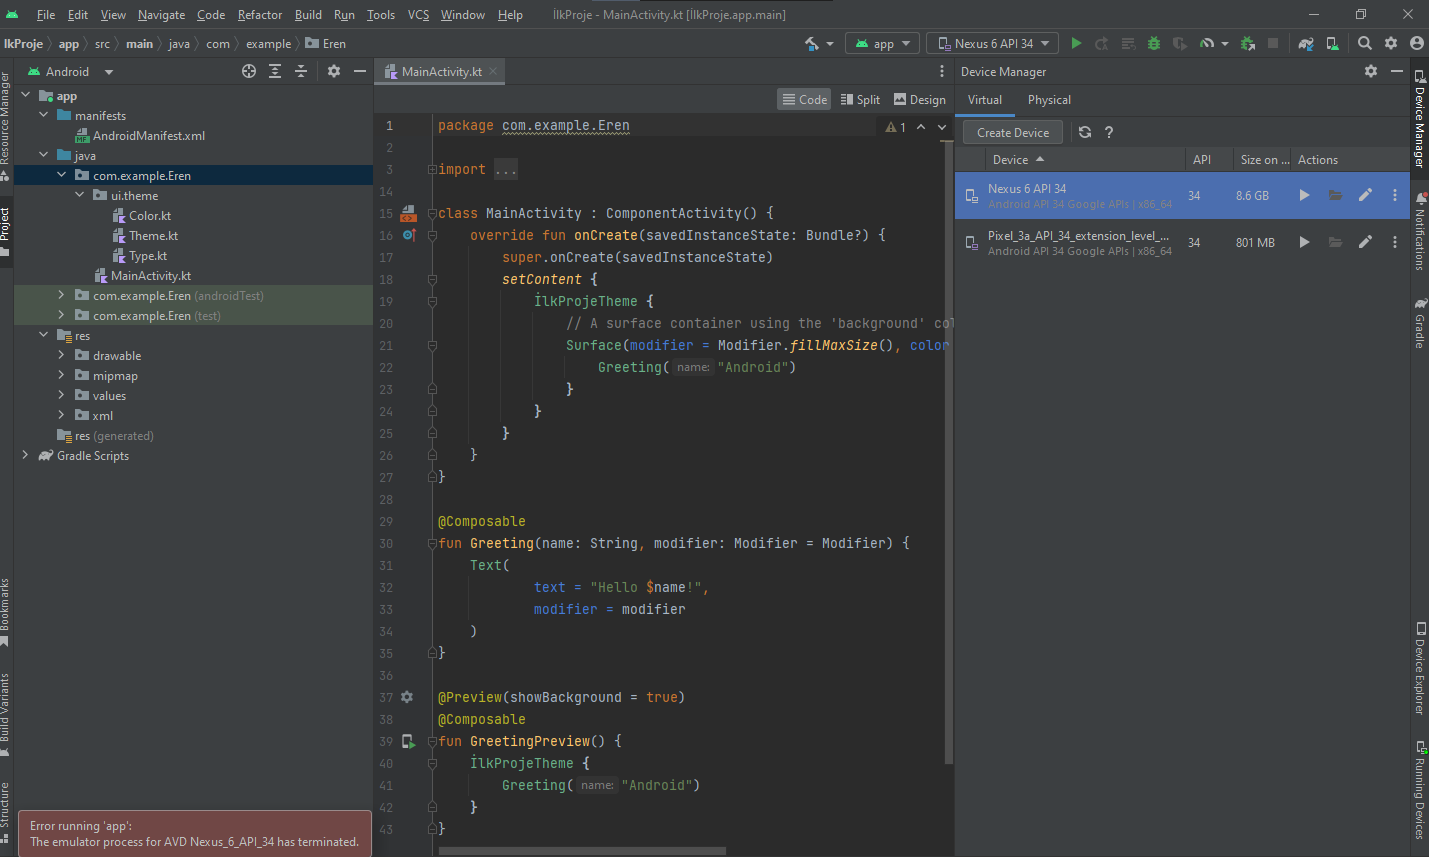Select the Code view mode

point(805,99)
